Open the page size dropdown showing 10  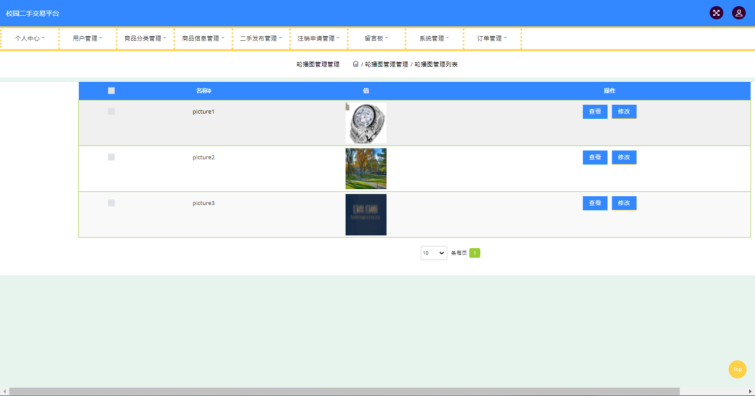pyautogui.click(x=433, y=253)
